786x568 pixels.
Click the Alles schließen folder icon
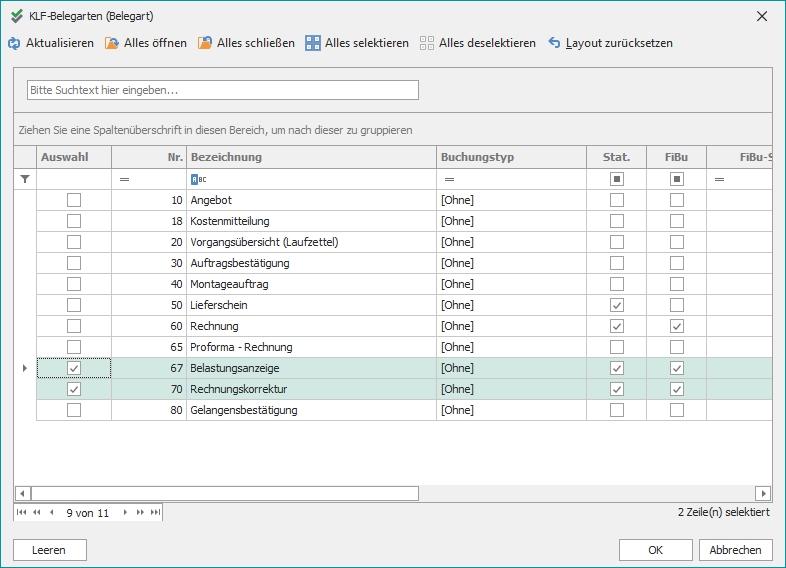(205, 43)
